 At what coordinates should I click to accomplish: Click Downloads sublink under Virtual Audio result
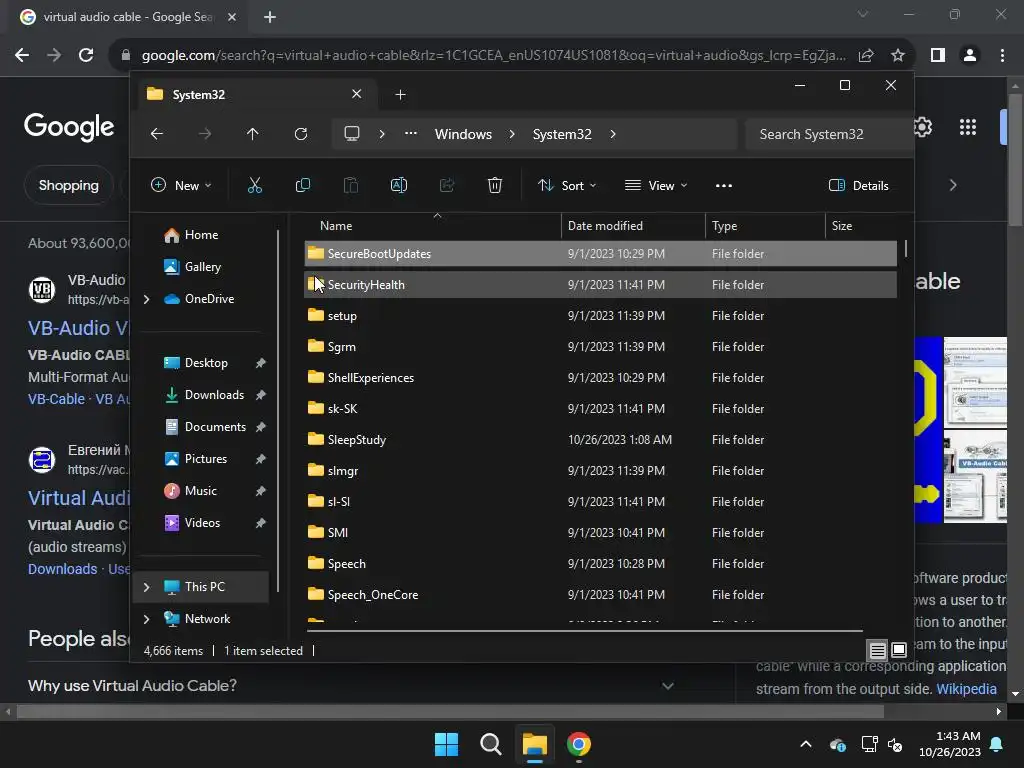coord(62,569)
